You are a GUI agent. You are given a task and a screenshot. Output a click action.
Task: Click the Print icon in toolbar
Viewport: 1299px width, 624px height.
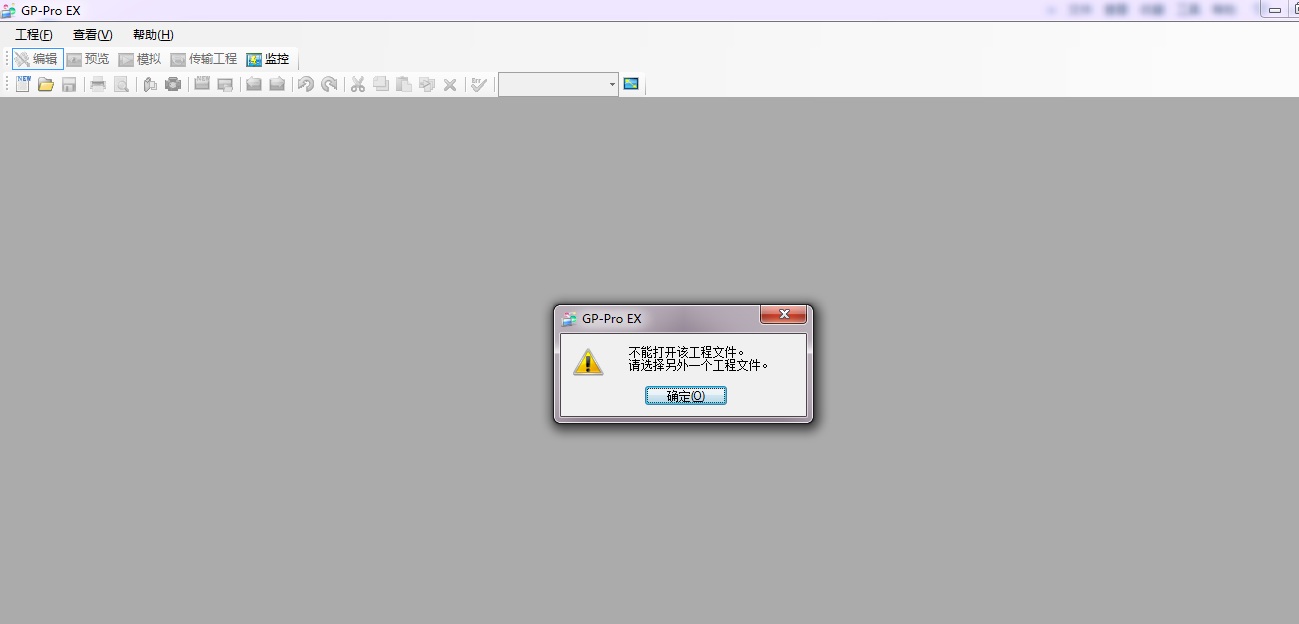point(98,84)
